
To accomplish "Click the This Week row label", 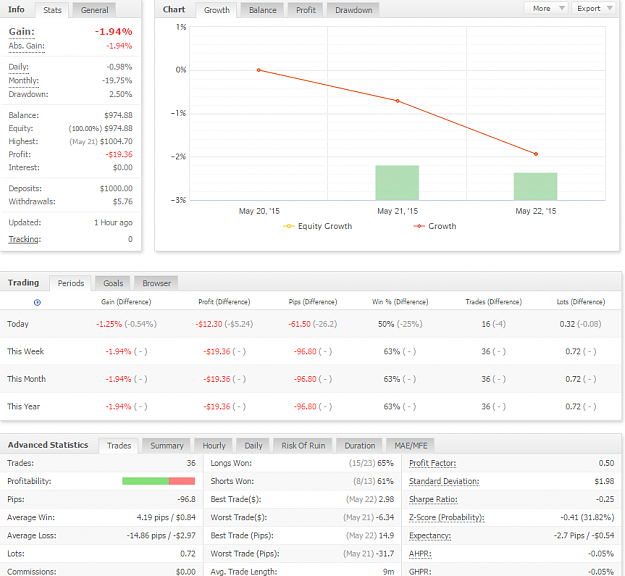I will pos(26,352).
